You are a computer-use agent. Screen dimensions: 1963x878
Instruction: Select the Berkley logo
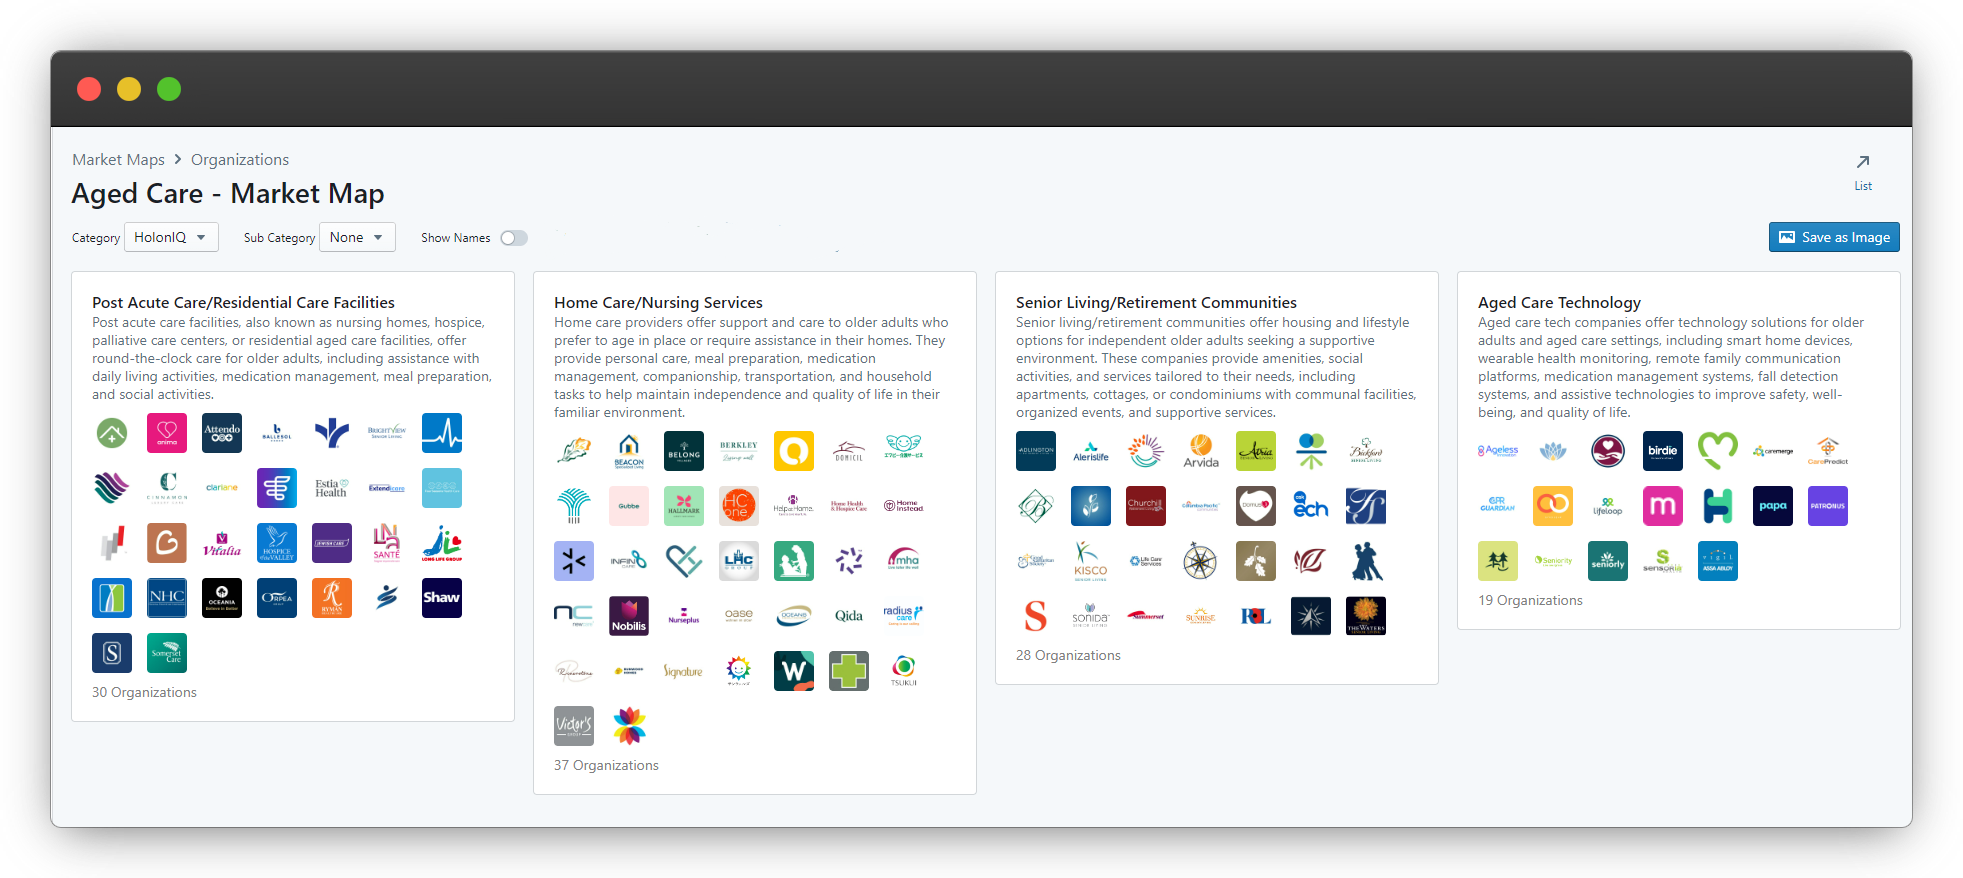[x=739, y=451]
